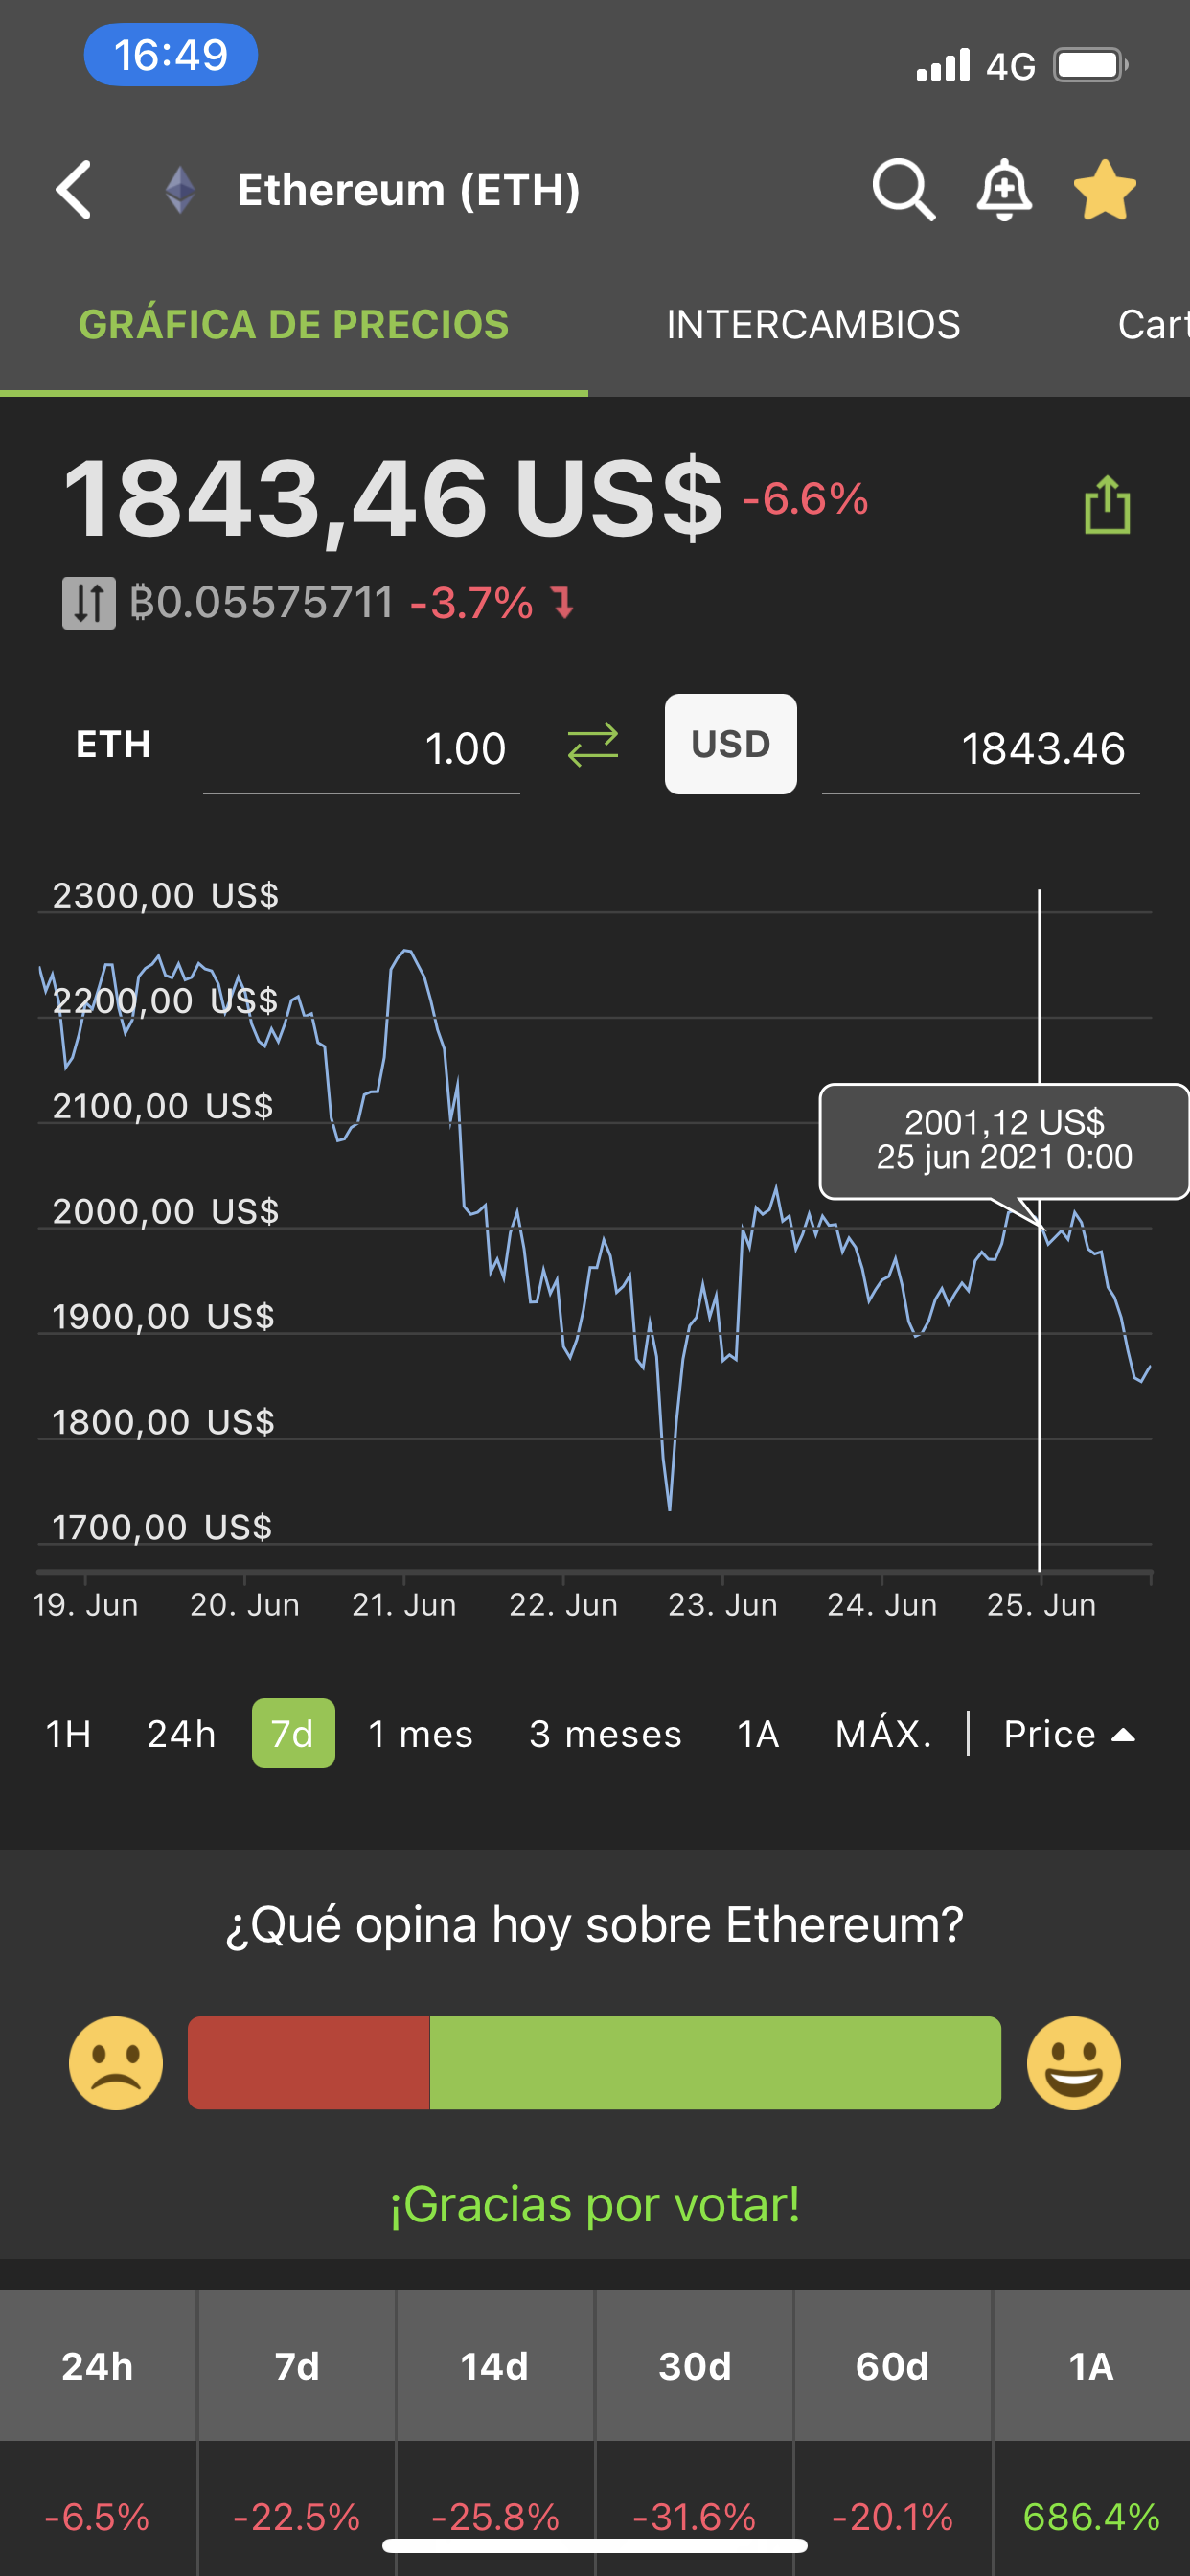The width and height of the screenshot is (1190, 2576).
Task: Vote with the happy face emoji
Action: 1074,2062
